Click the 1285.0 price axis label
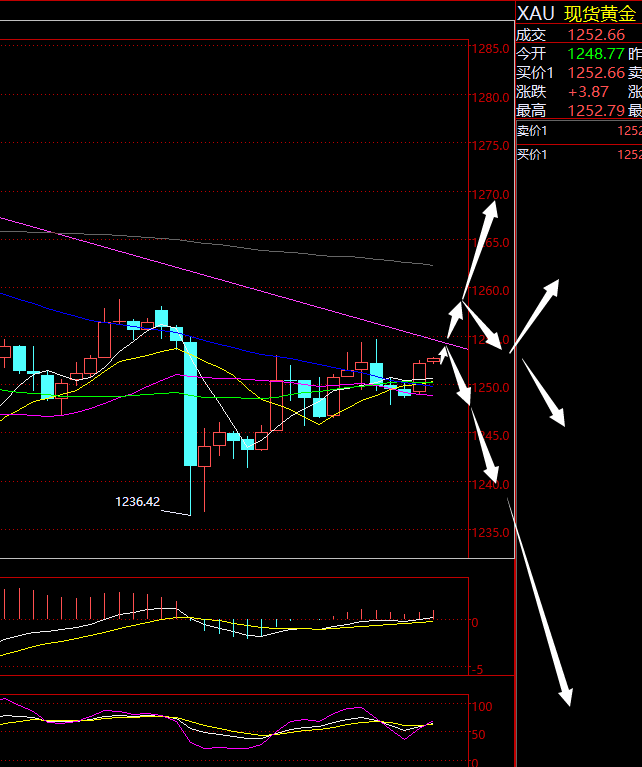Image resolution: width=642 pixels, height=767 pixels. (x=490, y=49)
